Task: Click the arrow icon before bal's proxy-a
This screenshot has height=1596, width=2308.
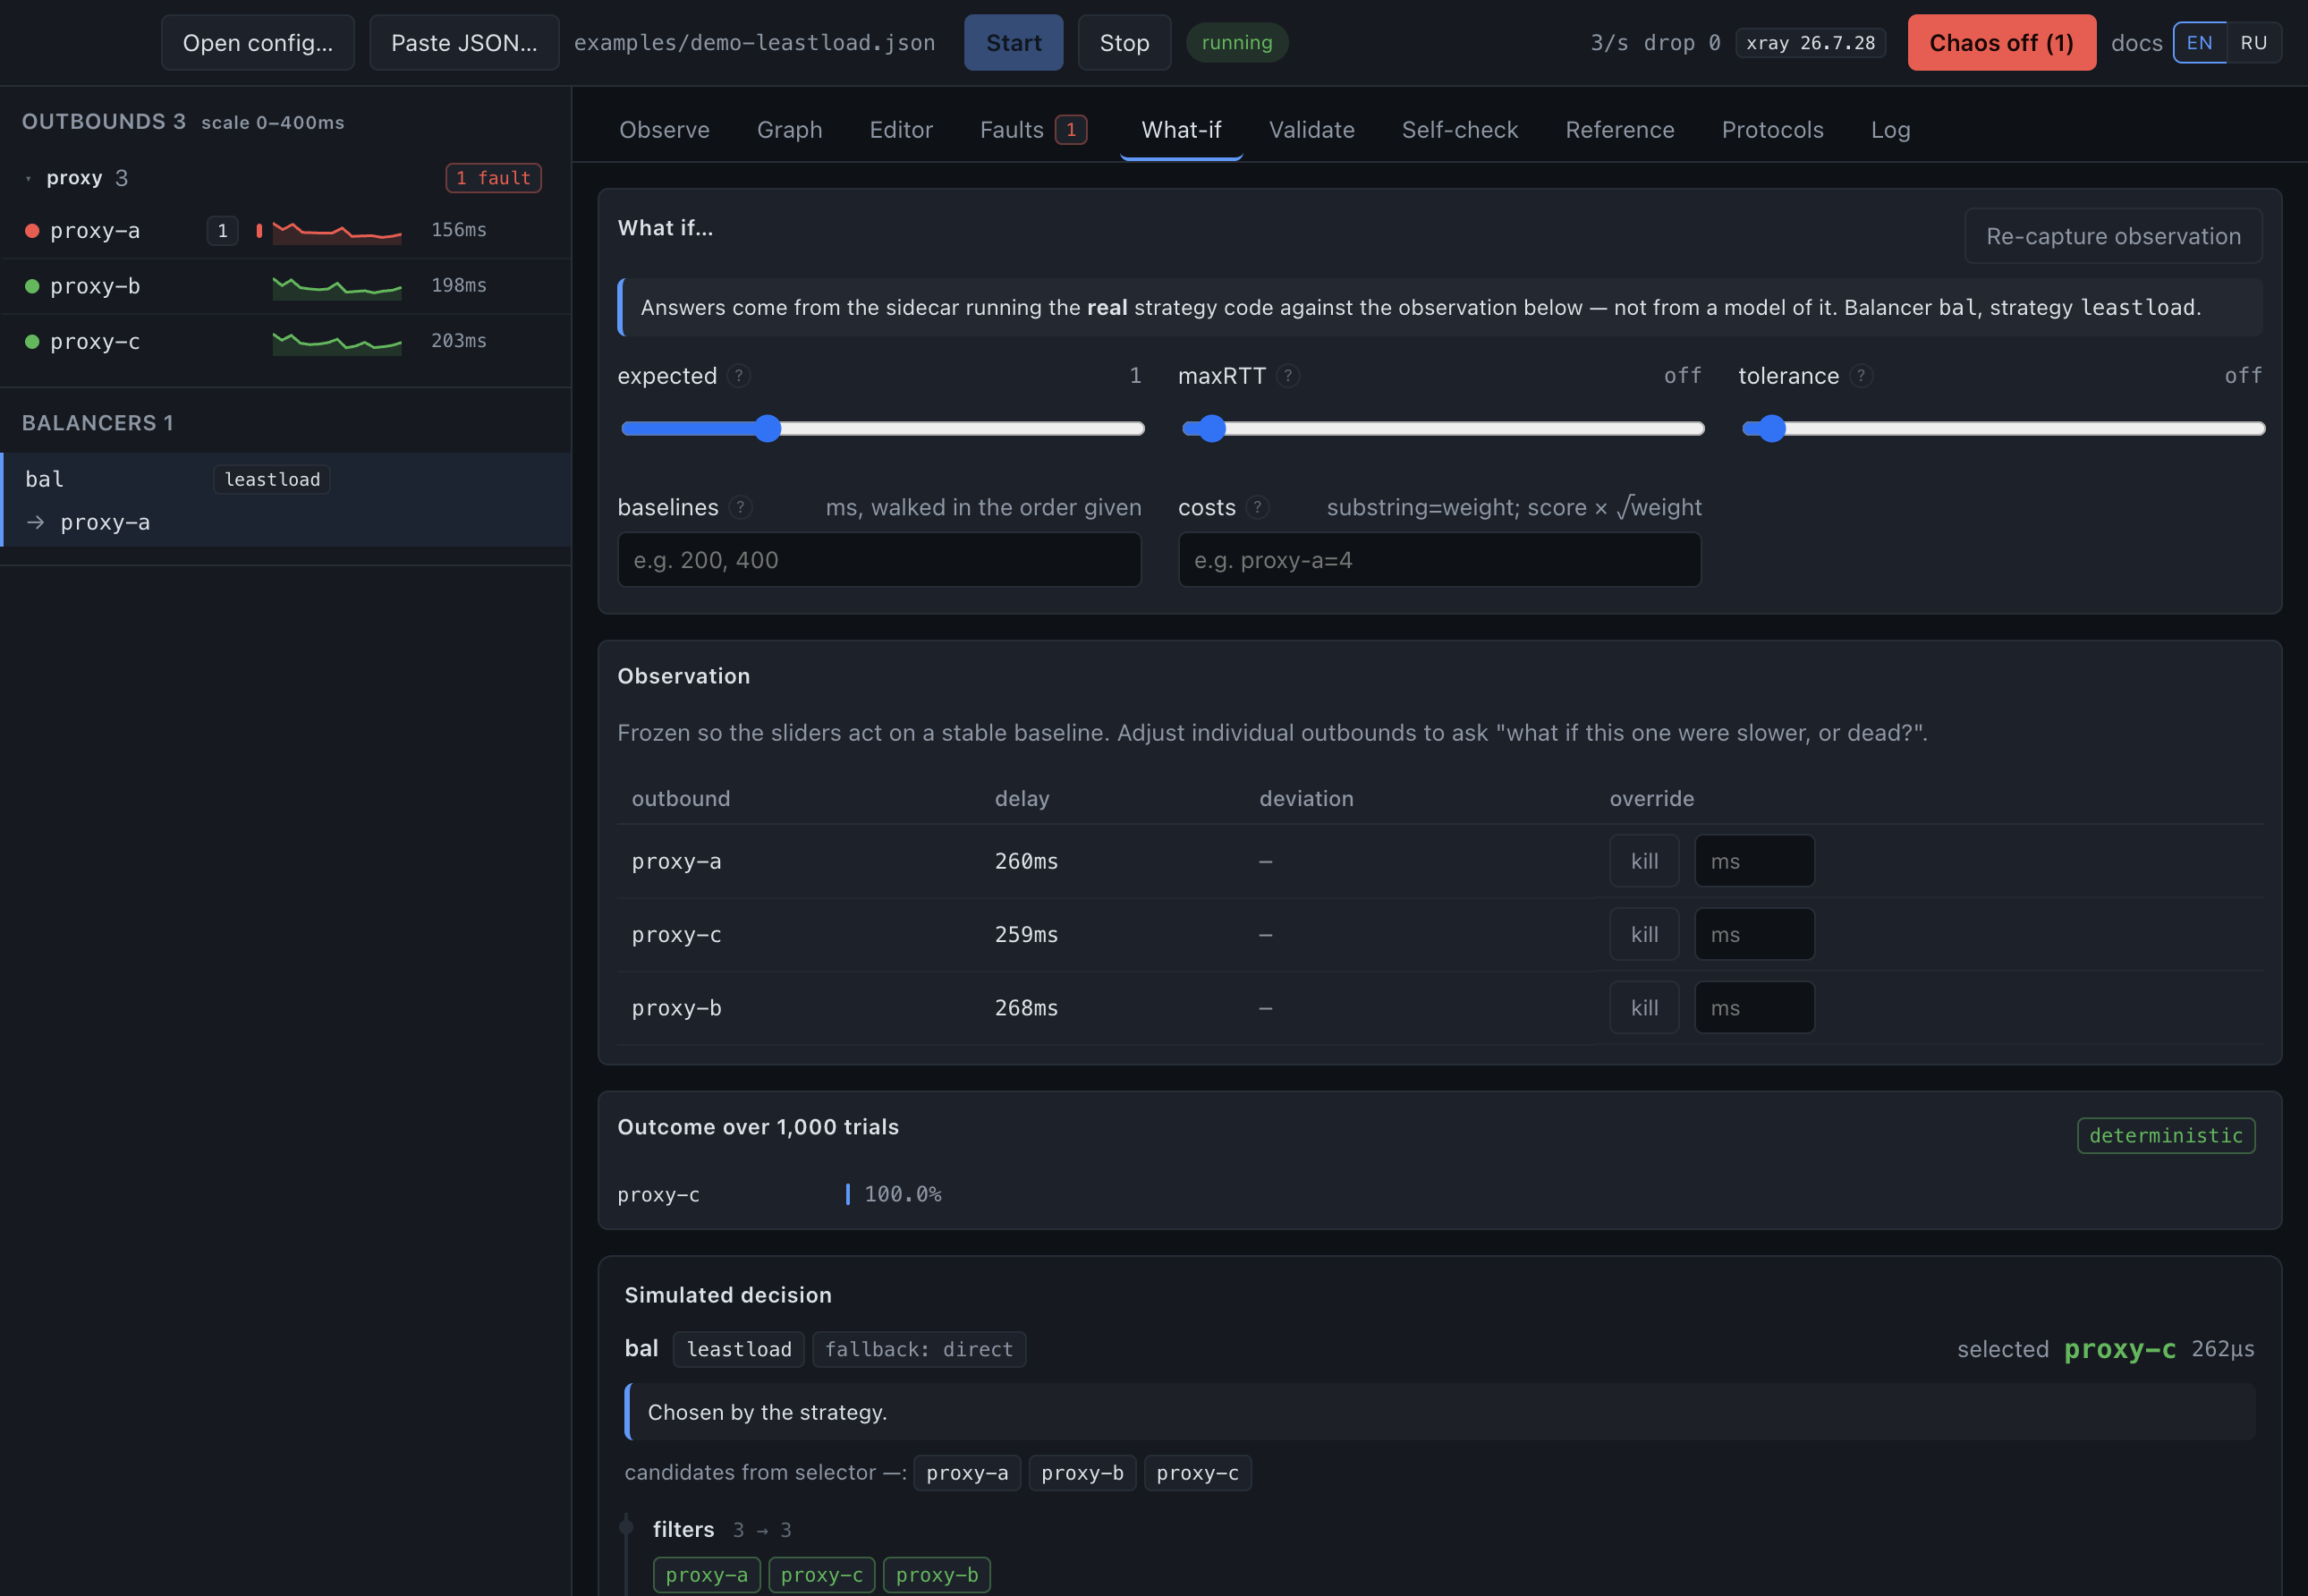Action: [x=36, y=523]
